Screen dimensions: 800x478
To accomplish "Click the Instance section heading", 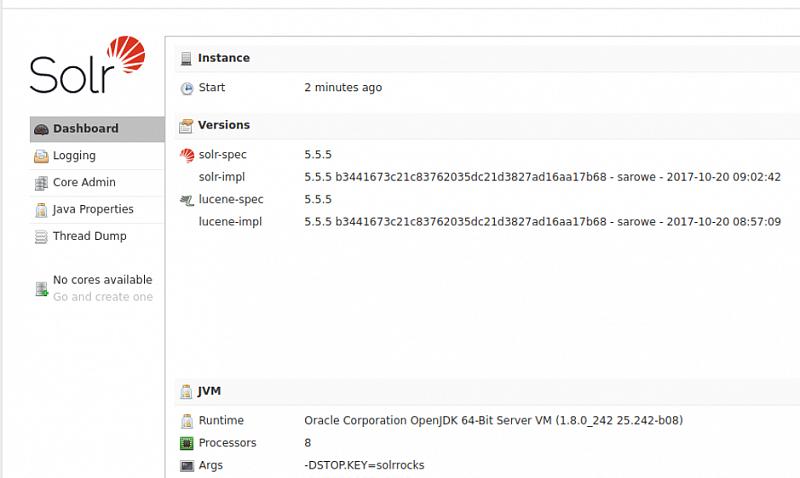I will (224, 58).
